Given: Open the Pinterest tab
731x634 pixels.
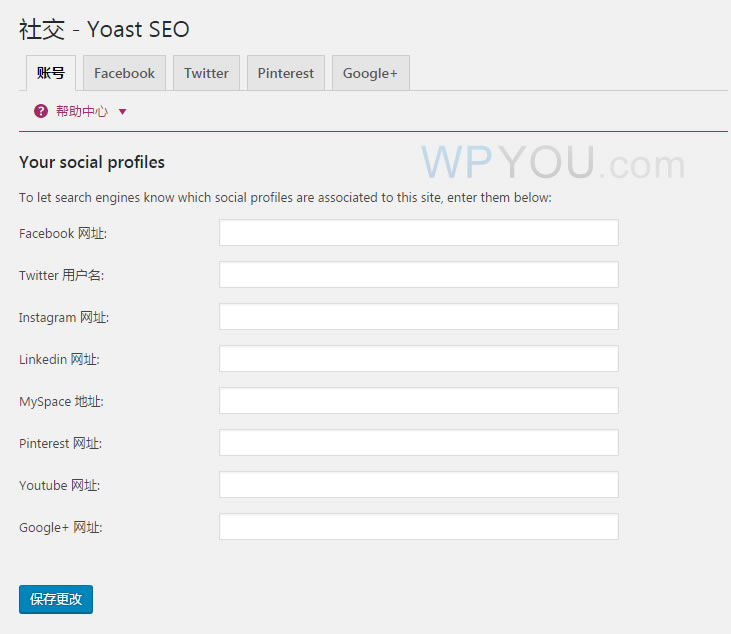Looking at the screenshot, I should coord(286,73).
